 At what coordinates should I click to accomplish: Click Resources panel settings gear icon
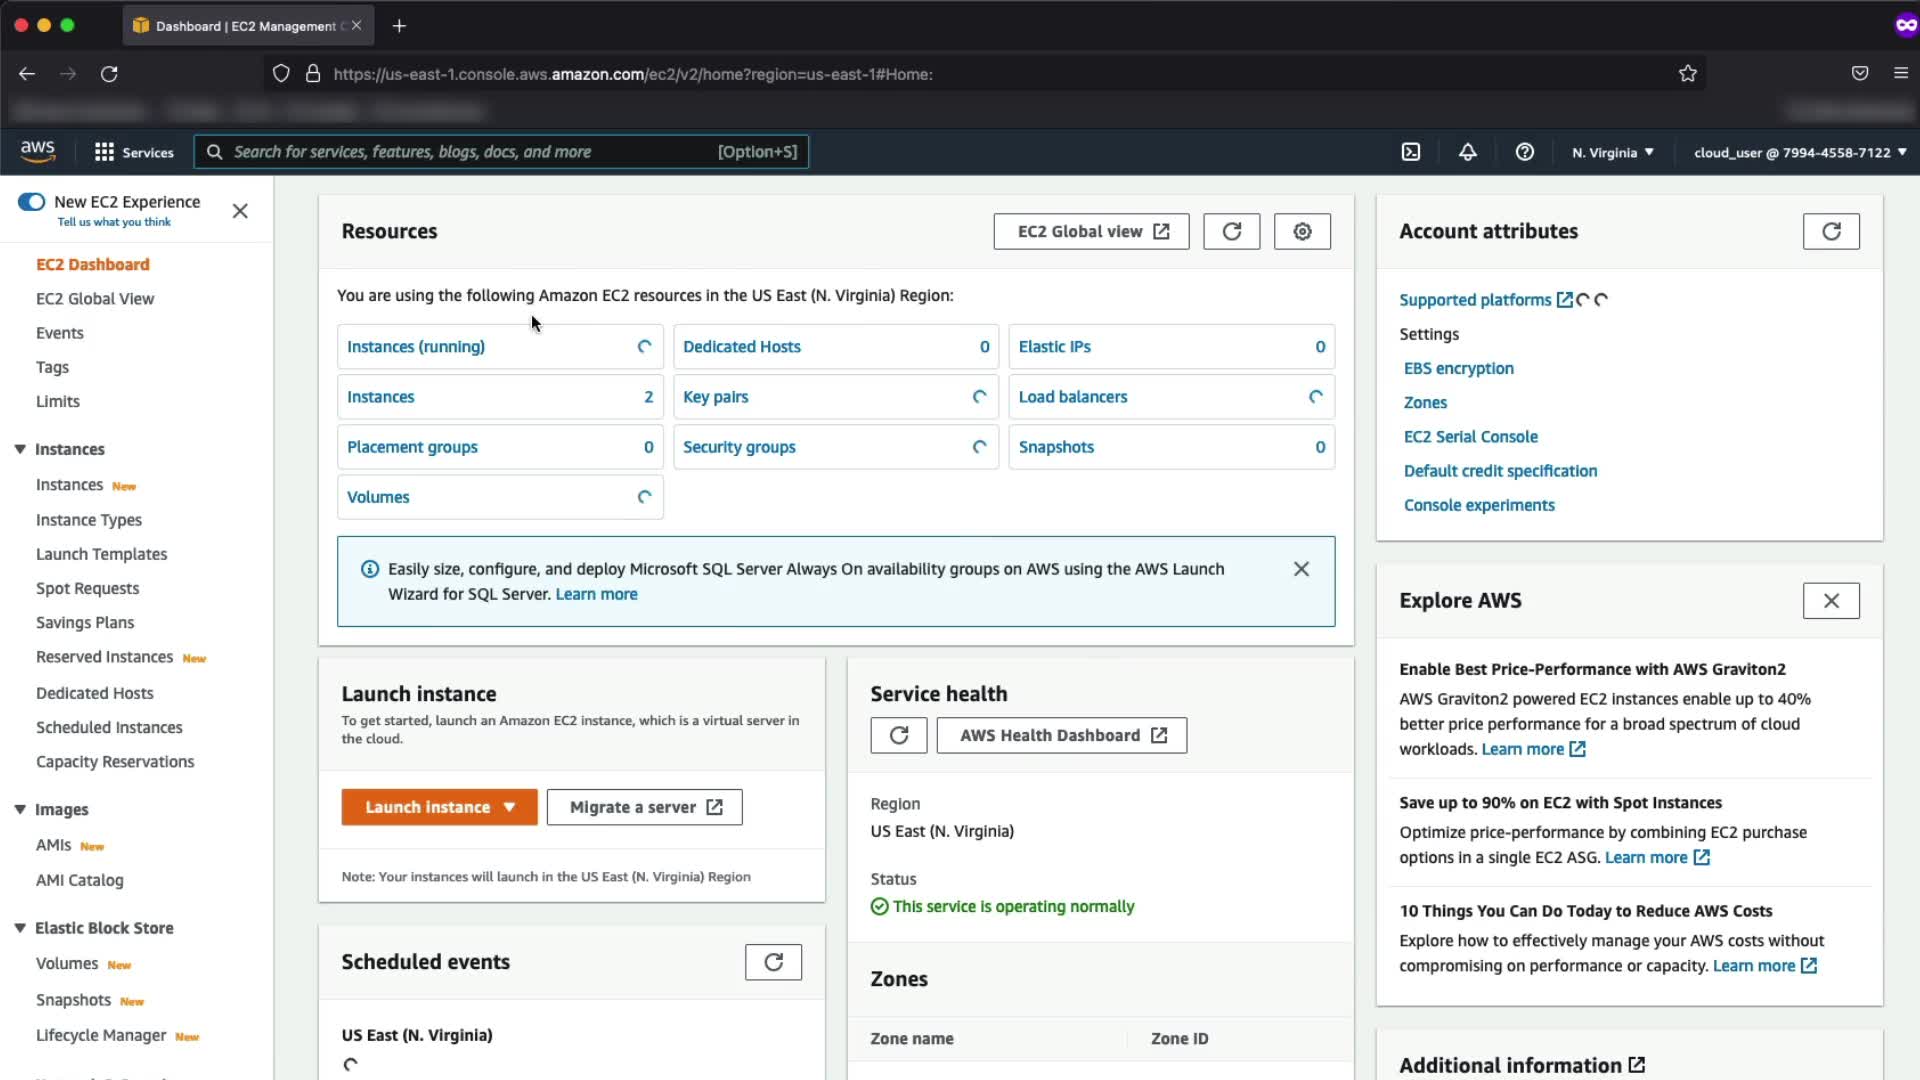point(1301,231)
